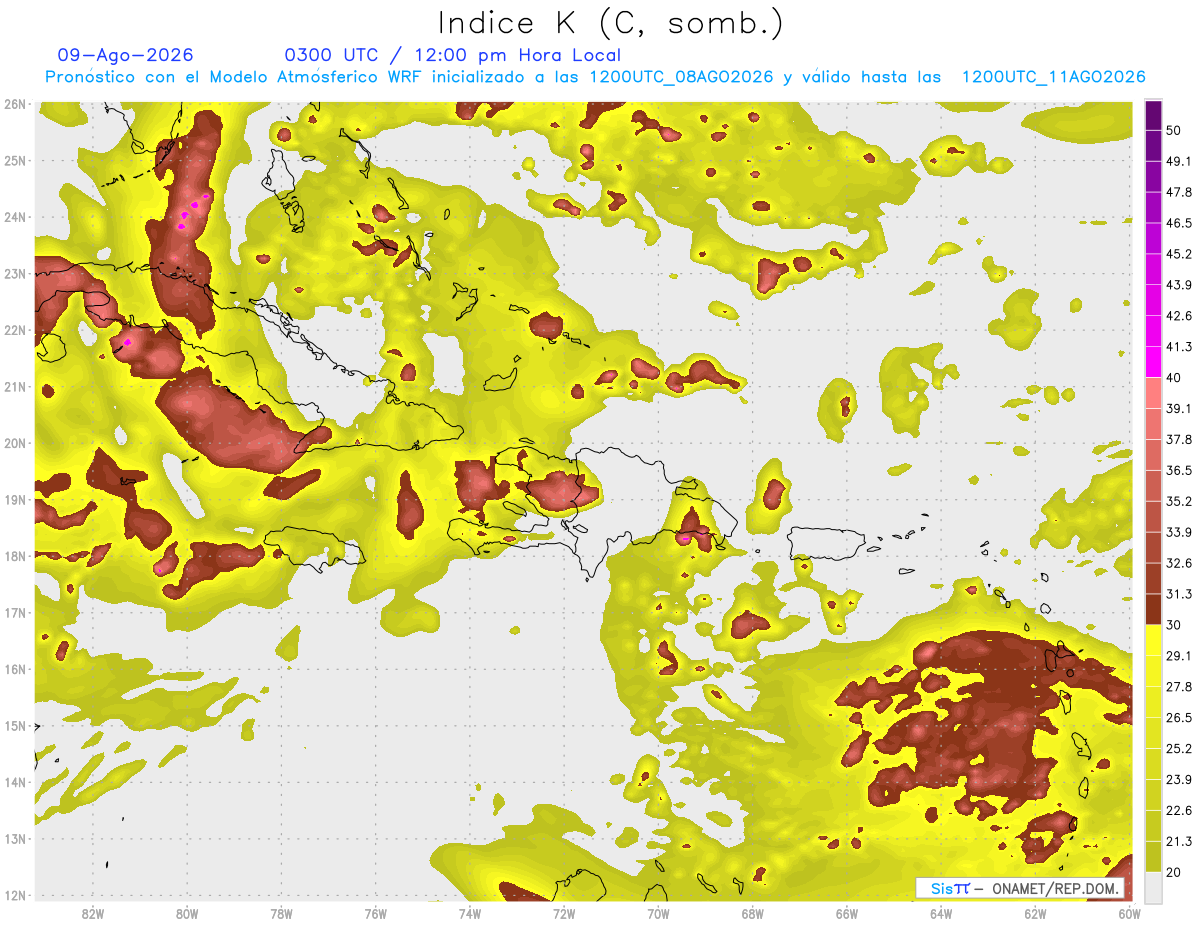Click latitude label '14N'
This screenshot has height=927, width=1200.
point(15,782)
